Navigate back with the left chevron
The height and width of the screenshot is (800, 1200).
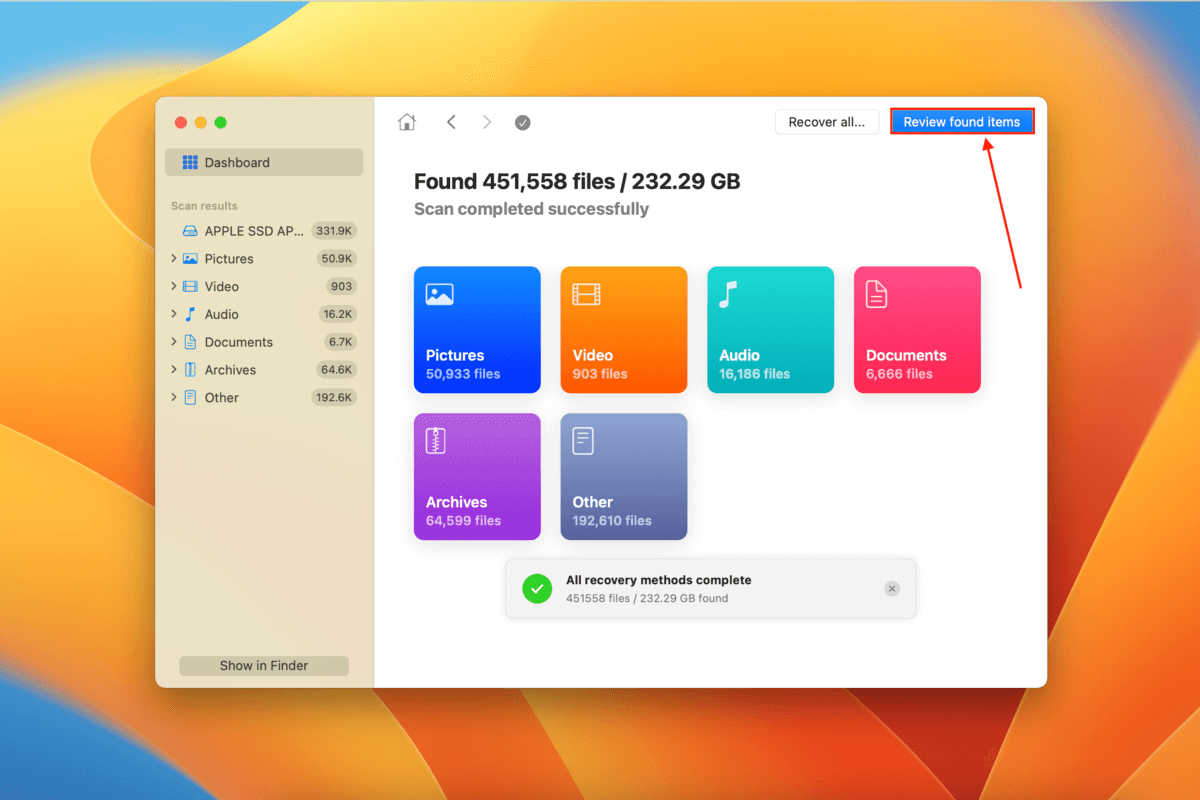click(x=451, y=122)
